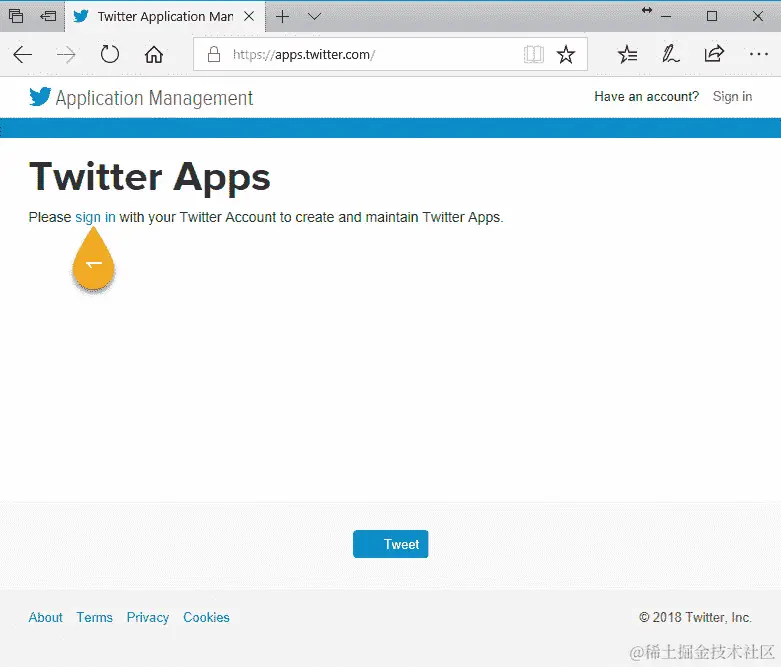Click the Share icon in the toolbar
The height and width of the screenshot is (667, 781).
pos(714,54)
